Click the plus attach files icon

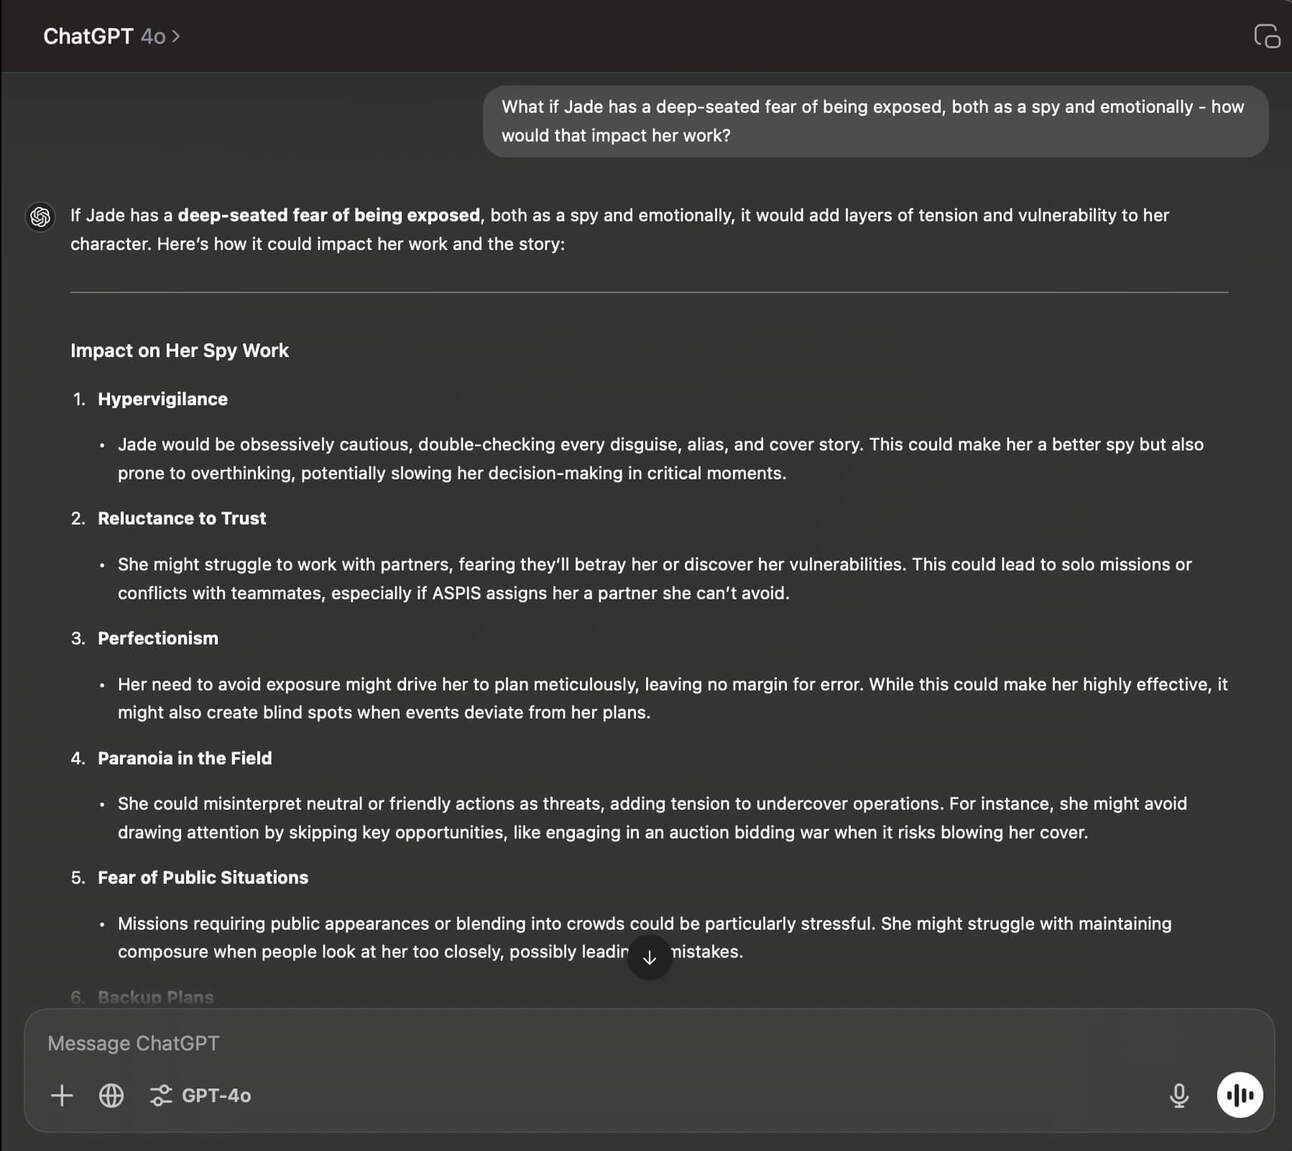[x=62, y=1095]
